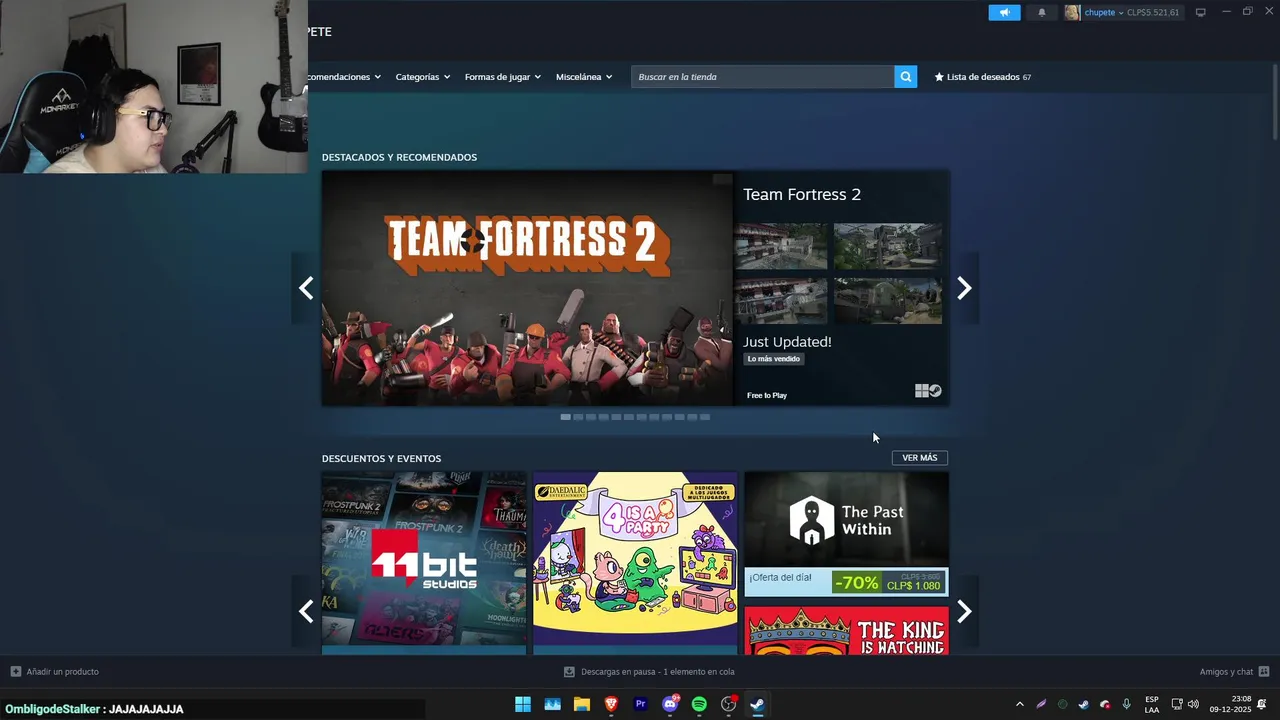Show hidden system tray icons
Viewport: 1280px width, 720px height.
tap(1019, 704)
